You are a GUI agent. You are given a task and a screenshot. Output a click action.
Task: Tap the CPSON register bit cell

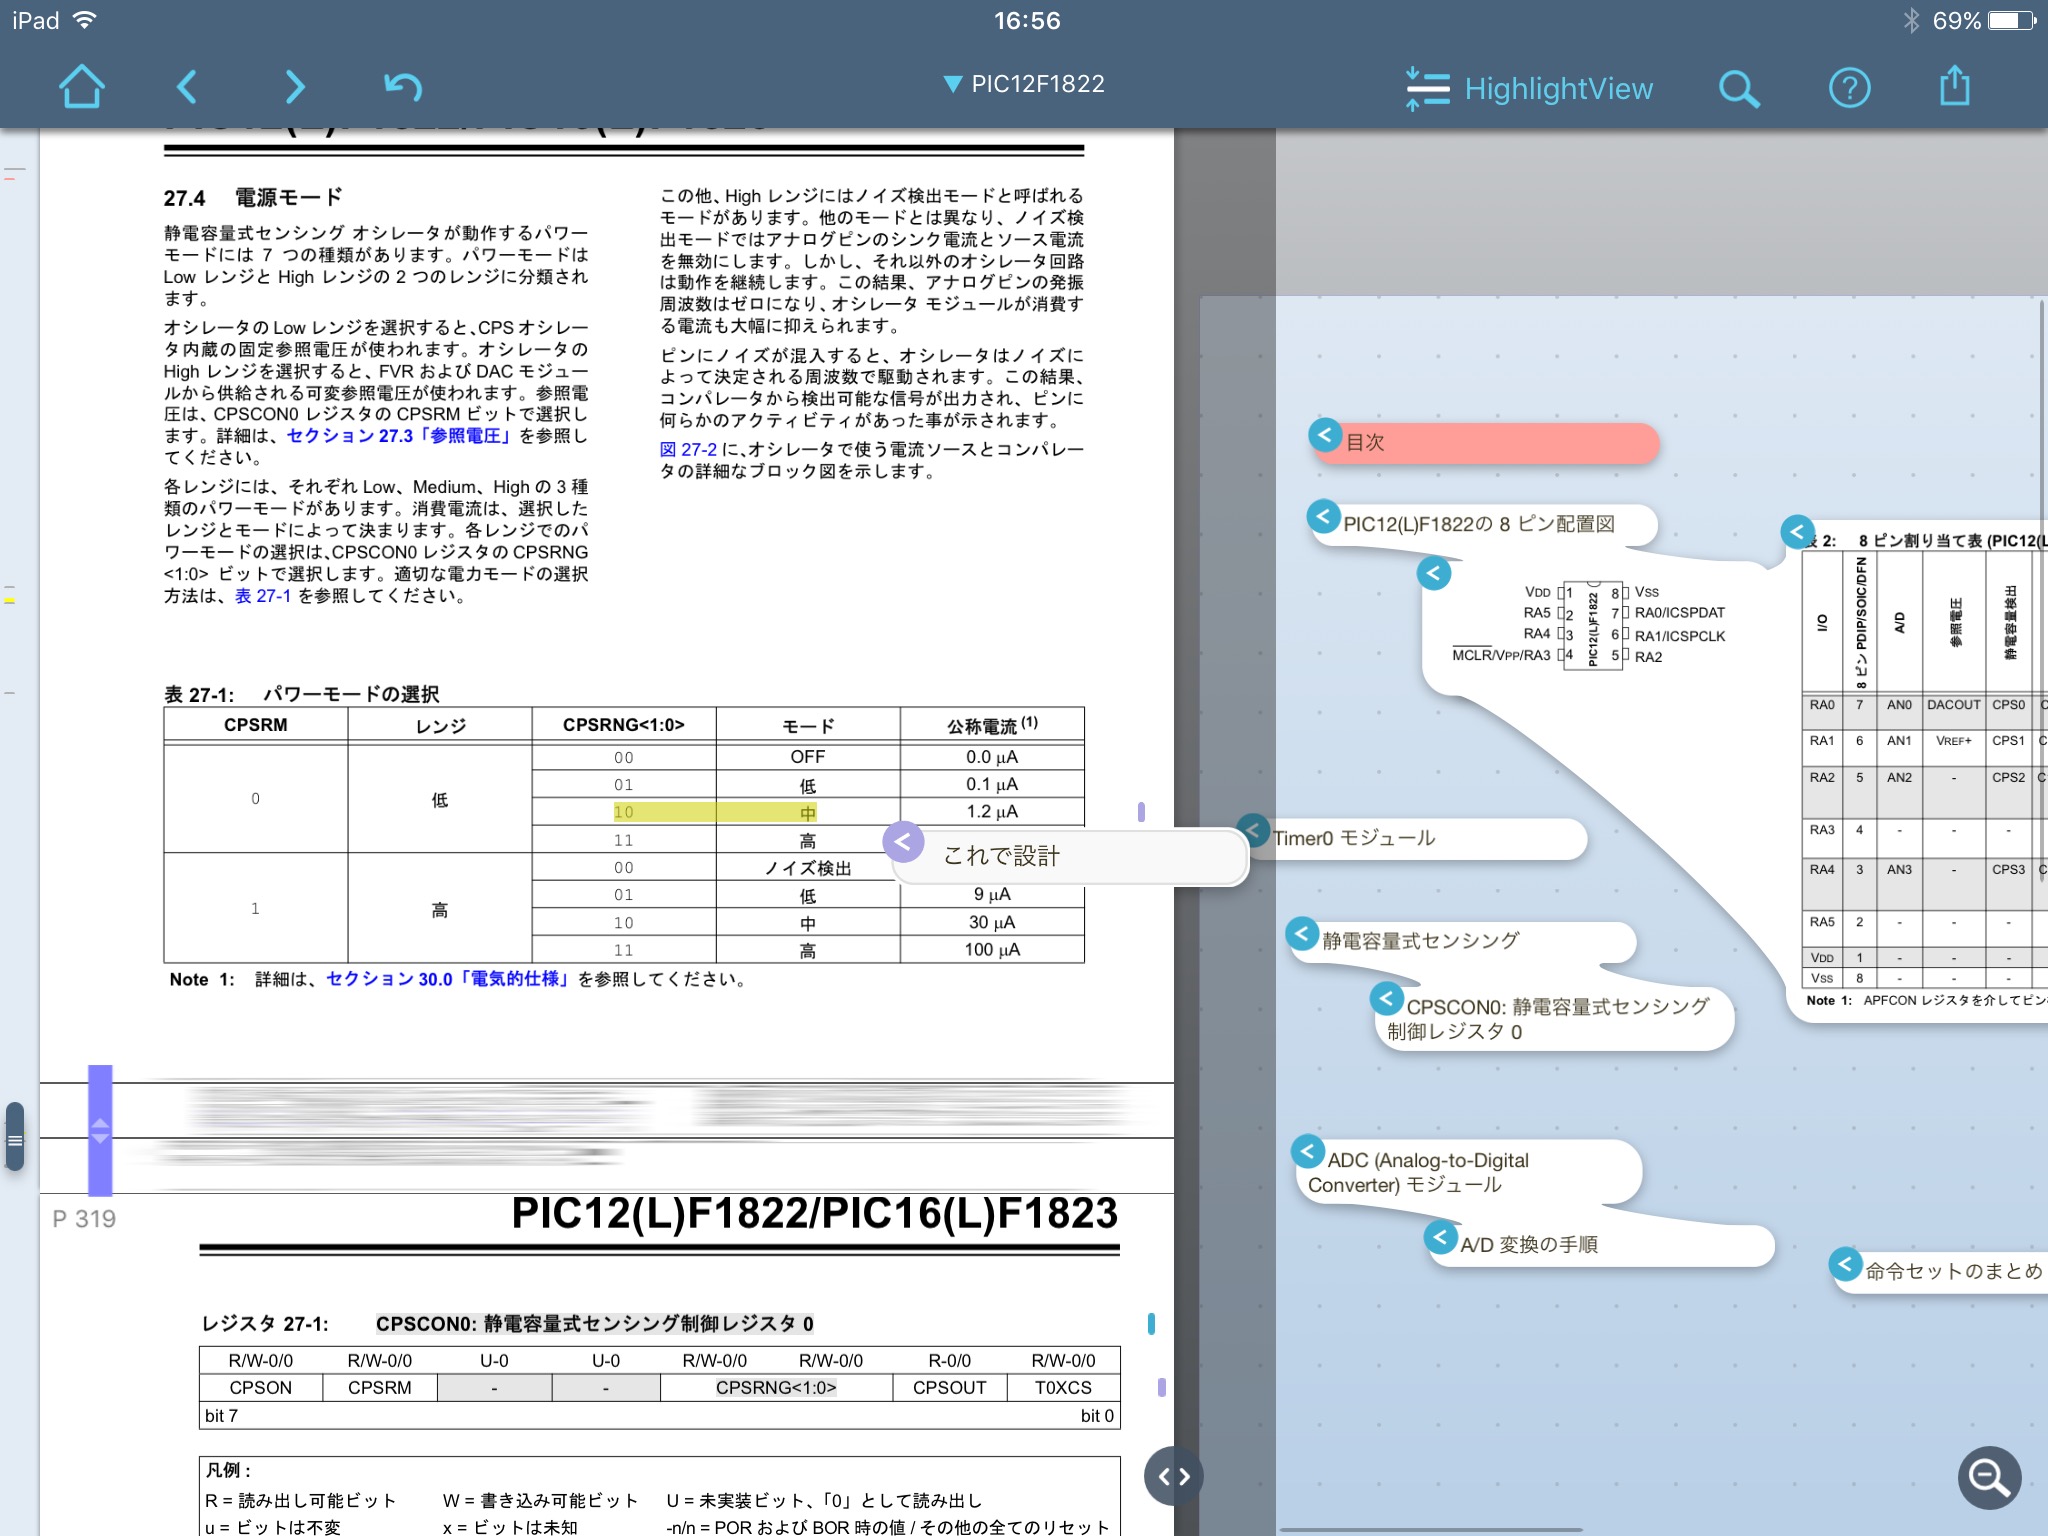pos(261,1388)
